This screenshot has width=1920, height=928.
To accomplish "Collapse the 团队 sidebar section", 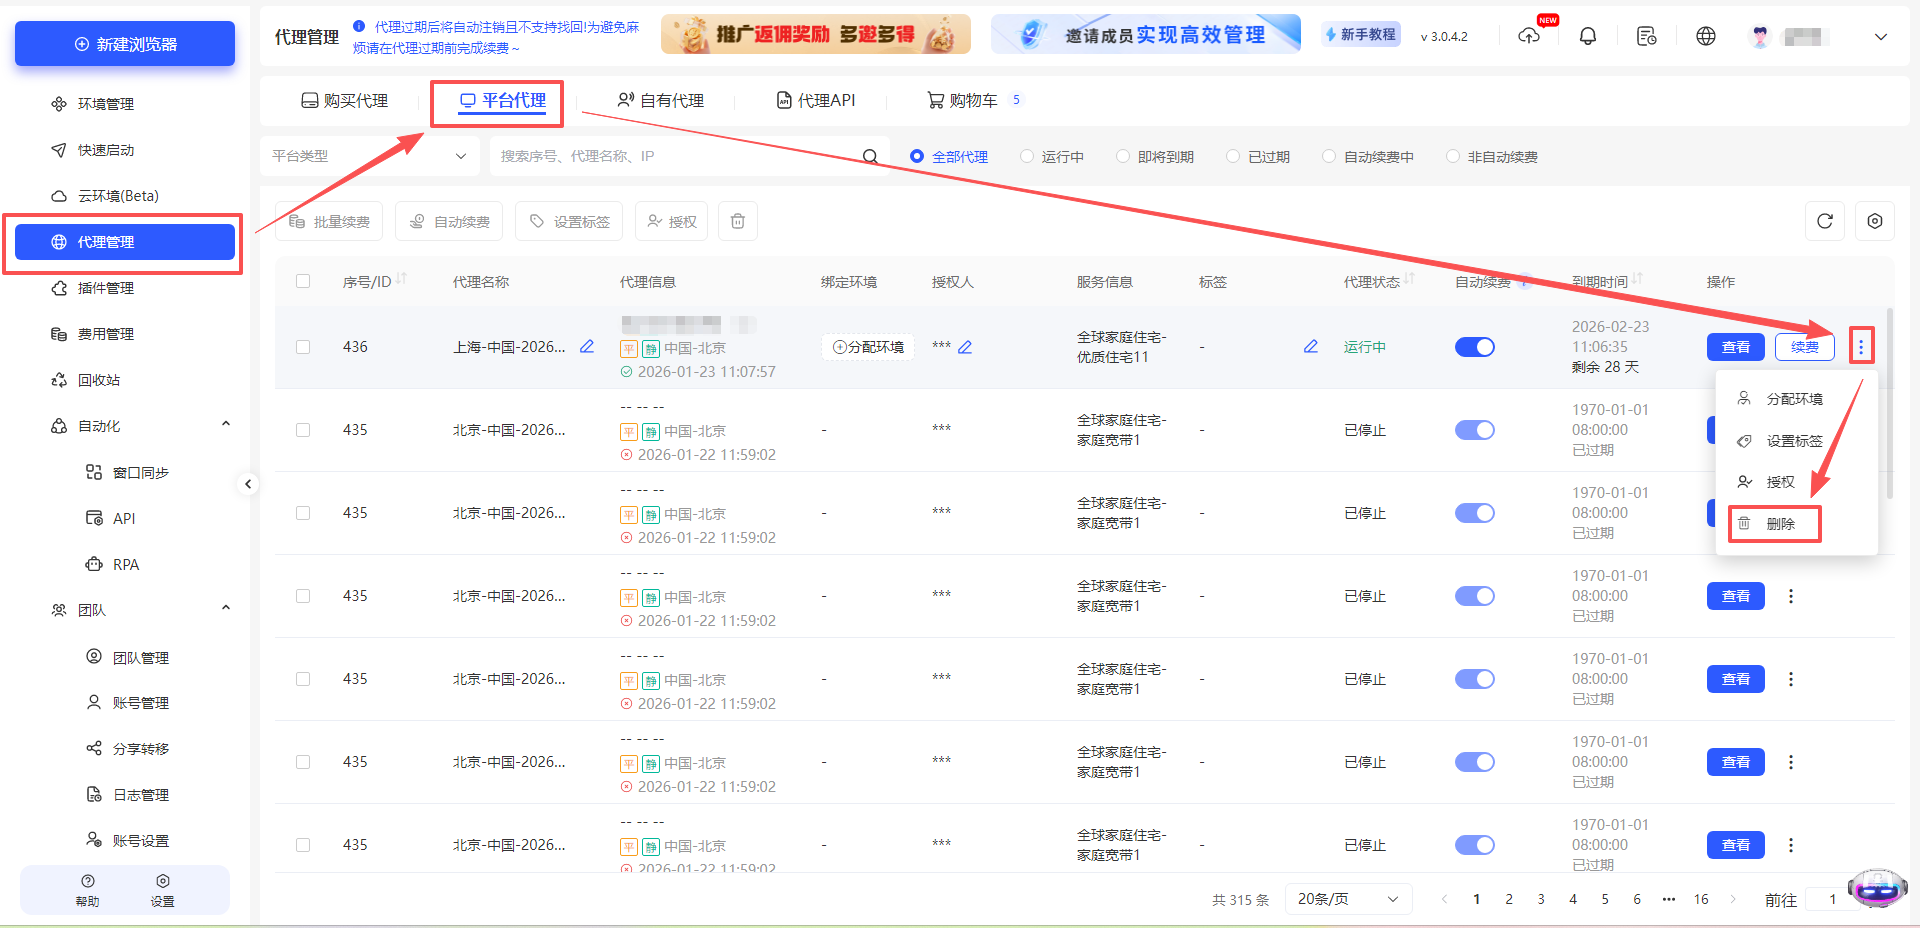I will pos(226,609).
